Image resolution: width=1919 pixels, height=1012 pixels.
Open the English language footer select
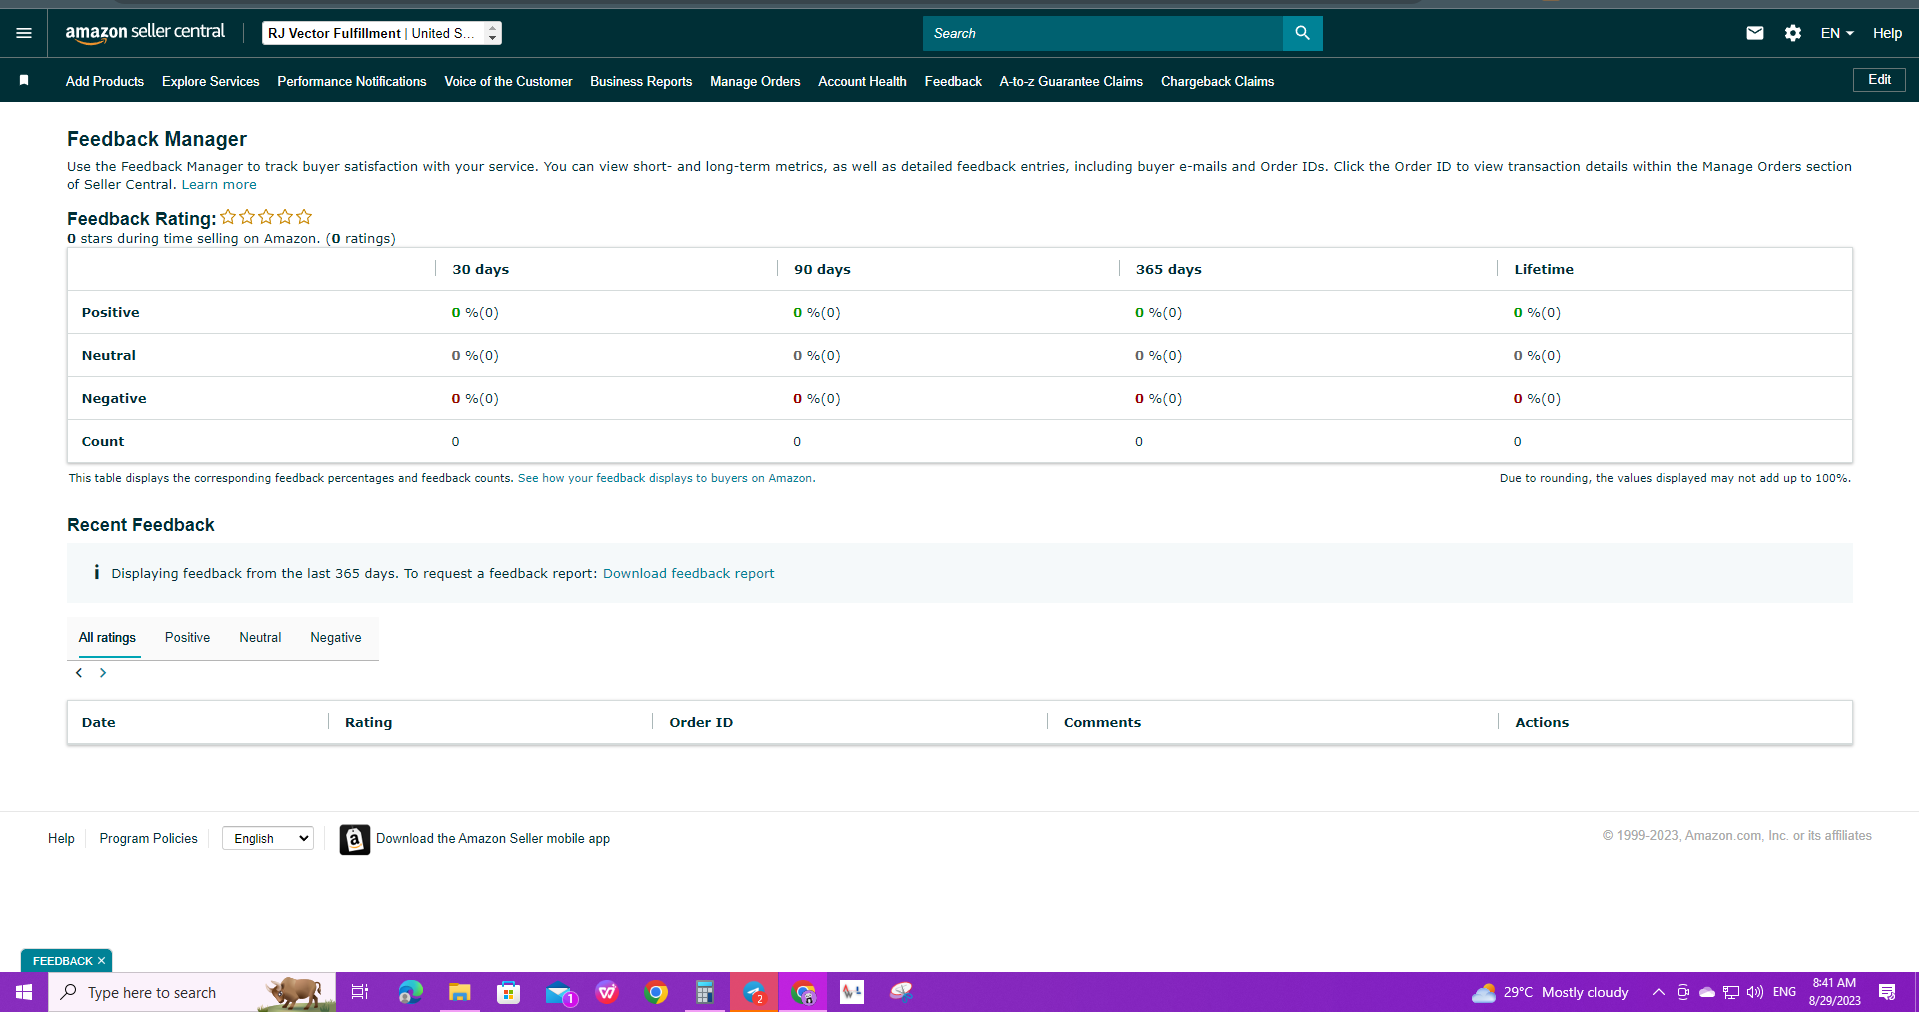coord(268,838)
